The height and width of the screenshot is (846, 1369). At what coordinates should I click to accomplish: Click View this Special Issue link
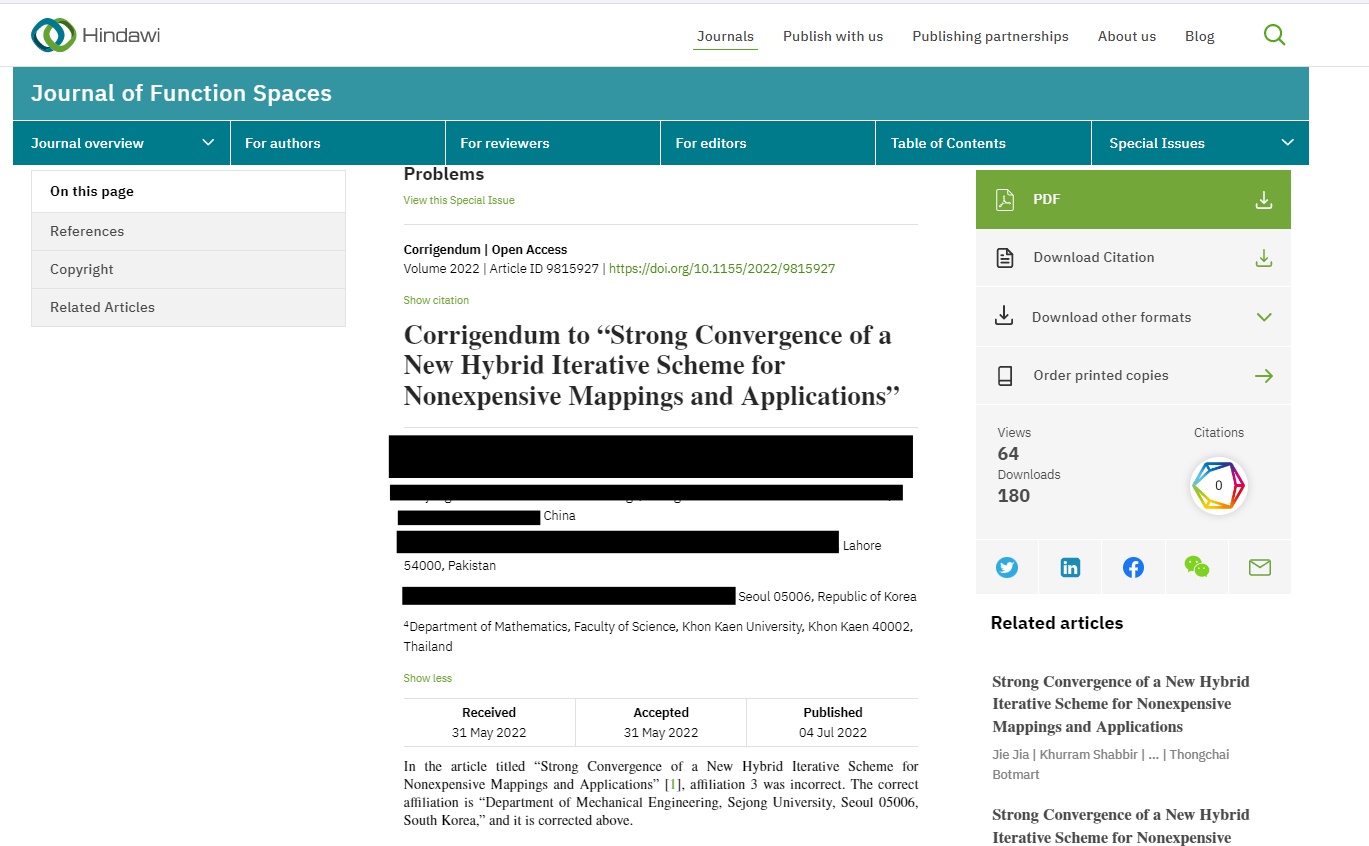[459, 200]
